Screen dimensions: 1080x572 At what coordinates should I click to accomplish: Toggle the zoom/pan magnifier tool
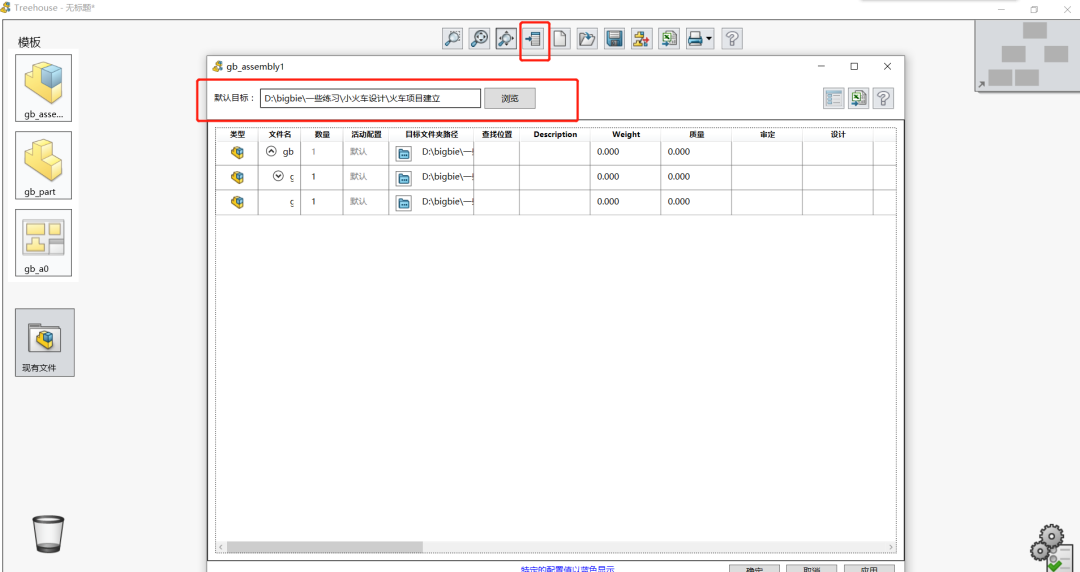[506, 39]
